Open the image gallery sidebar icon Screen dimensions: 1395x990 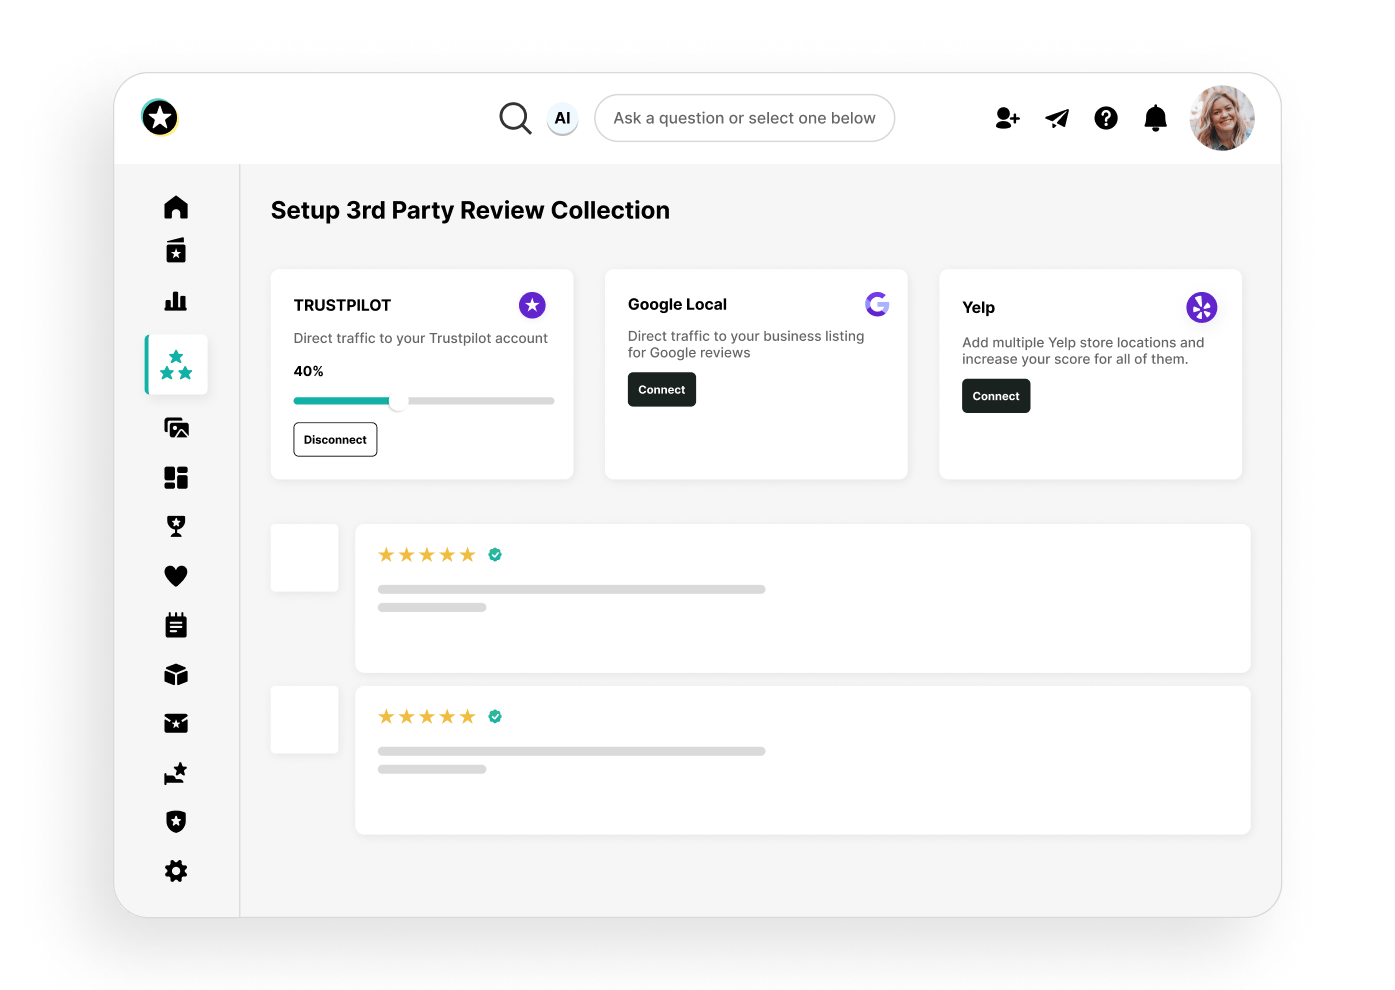[x=176, y=428]
